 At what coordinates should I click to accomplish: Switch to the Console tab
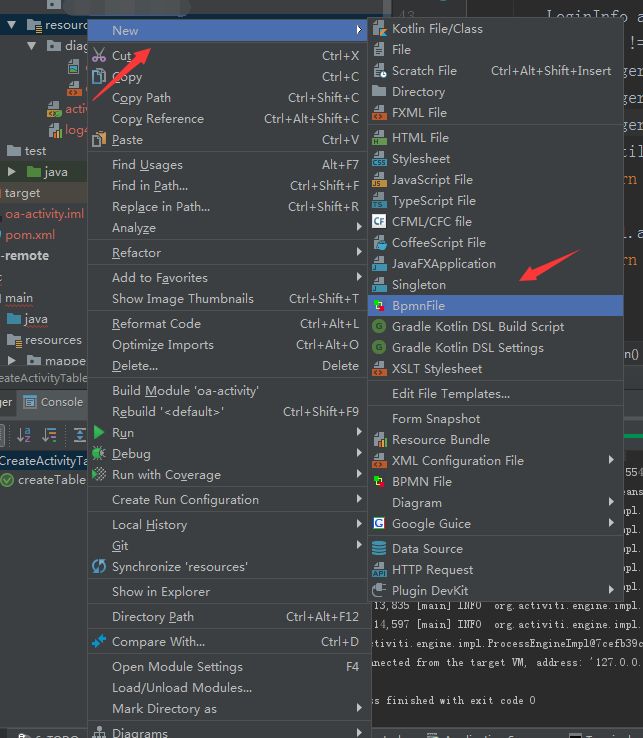click(x=53, y=402)
